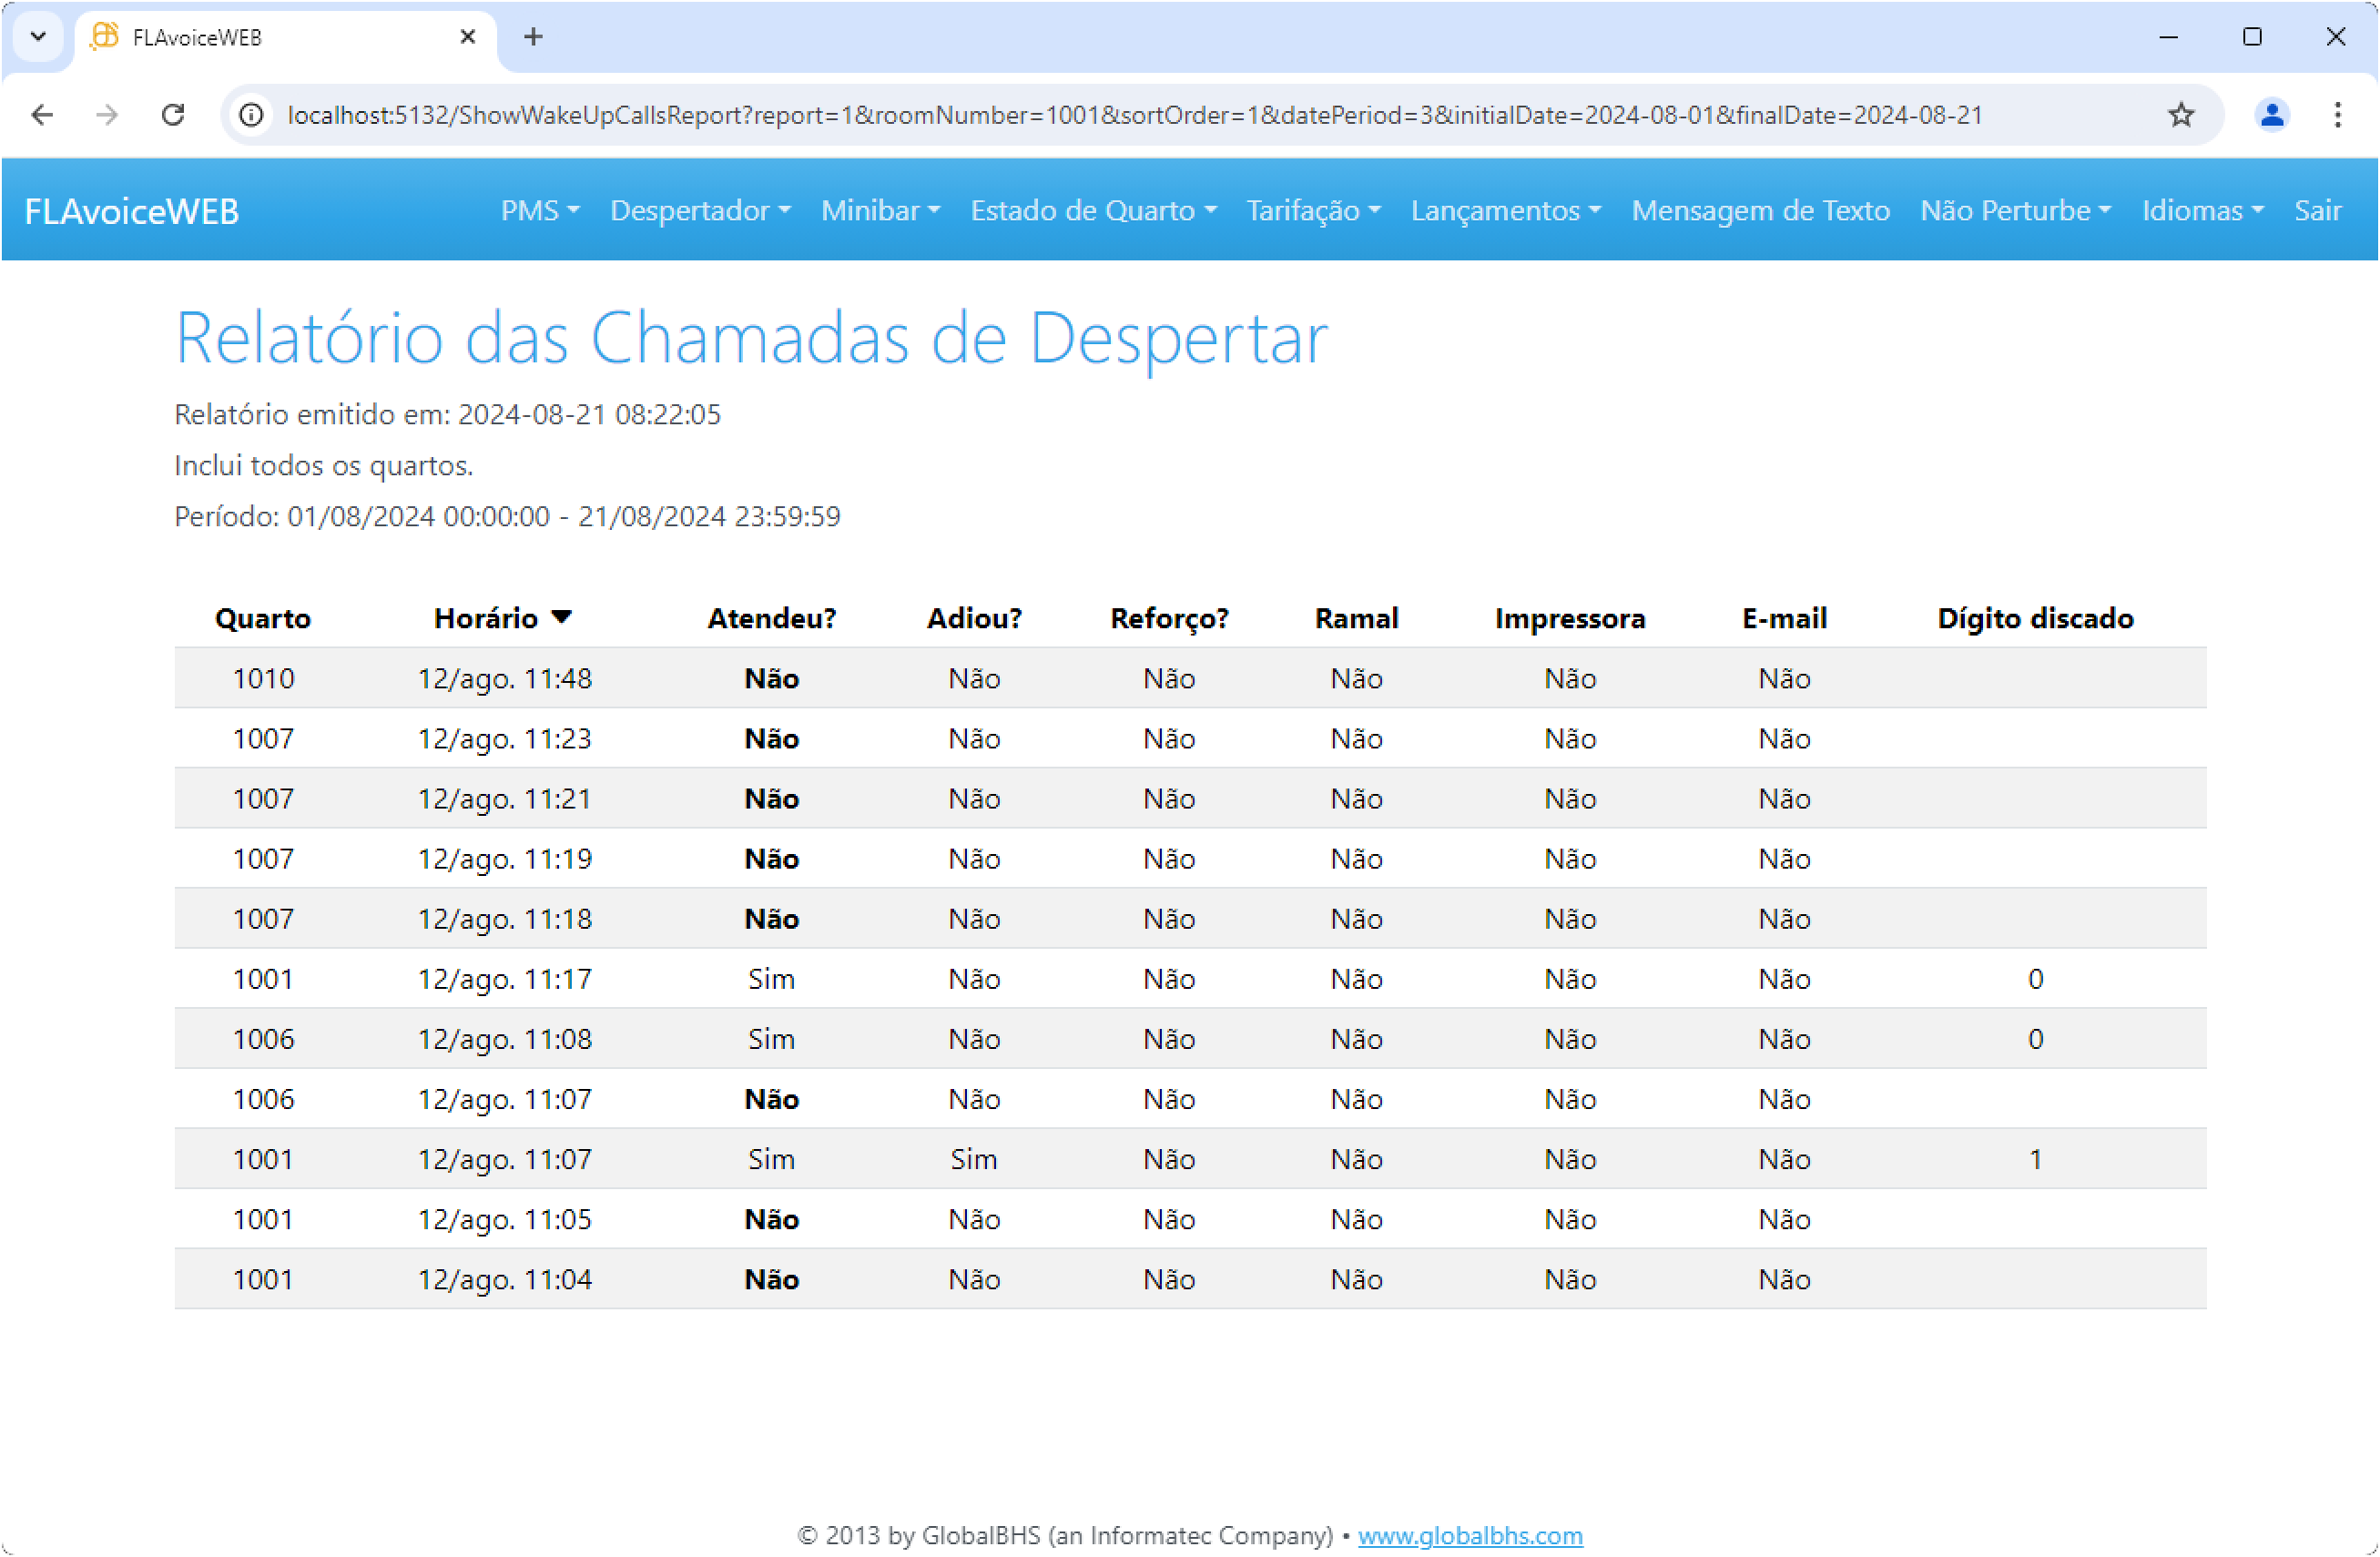Go to FLAvoiceWEB home brand link

tap(131, 211)
